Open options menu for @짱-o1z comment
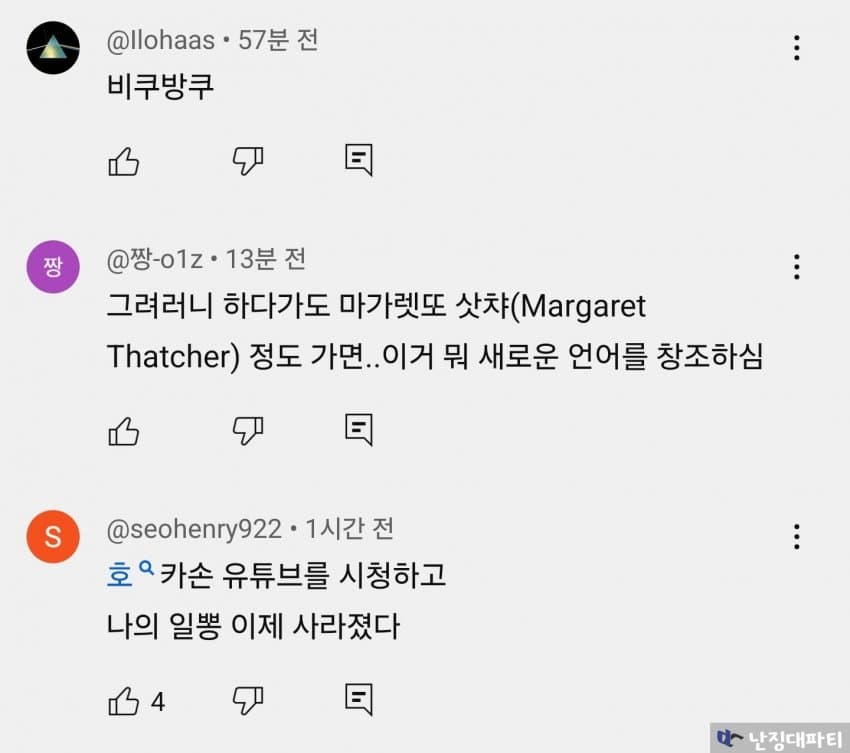This screenshot has width=850, height=753. point(796,267)
